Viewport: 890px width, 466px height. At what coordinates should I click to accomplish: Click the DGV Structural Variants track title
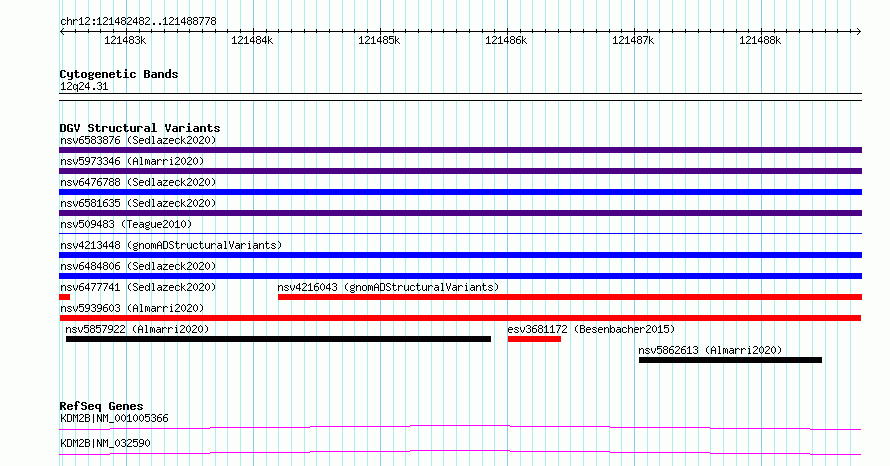(x=140, y=128)
